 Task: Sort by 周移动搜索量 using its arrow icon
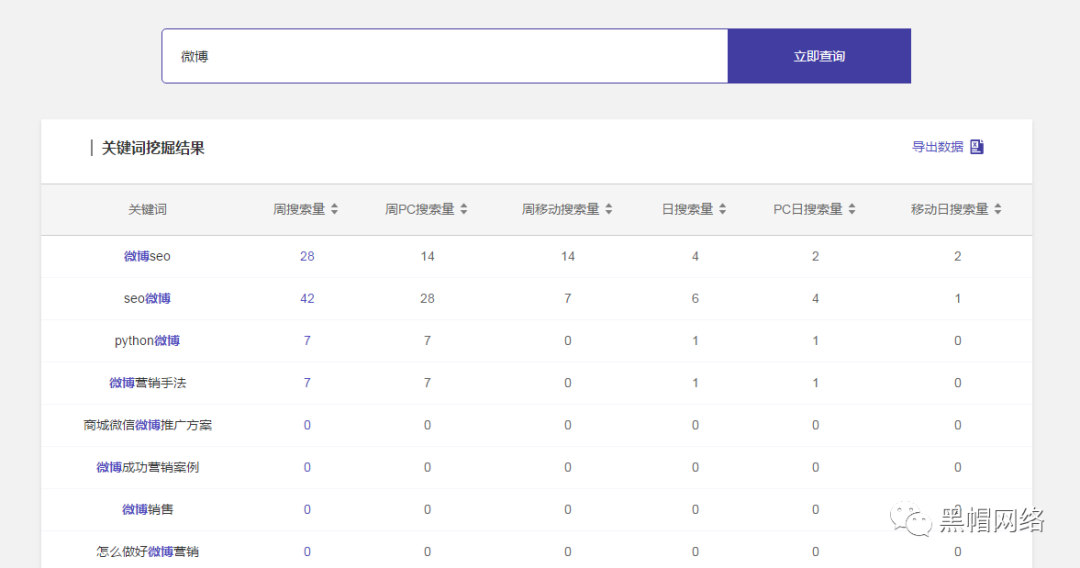click(x=609, y=209)
